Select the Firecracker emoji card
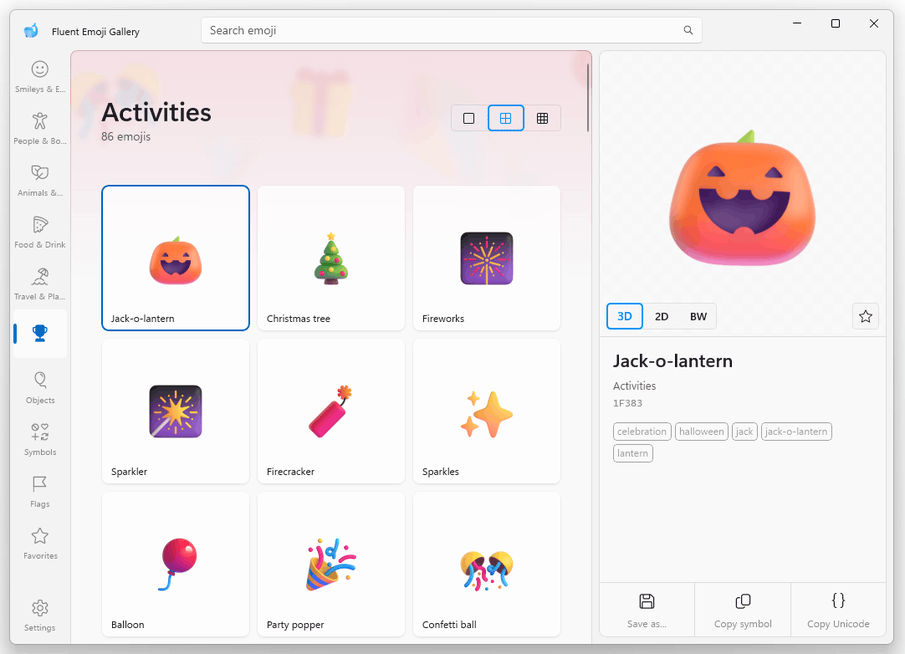Image resolution: width=905 pixels, height=654 pixels. 331,411
